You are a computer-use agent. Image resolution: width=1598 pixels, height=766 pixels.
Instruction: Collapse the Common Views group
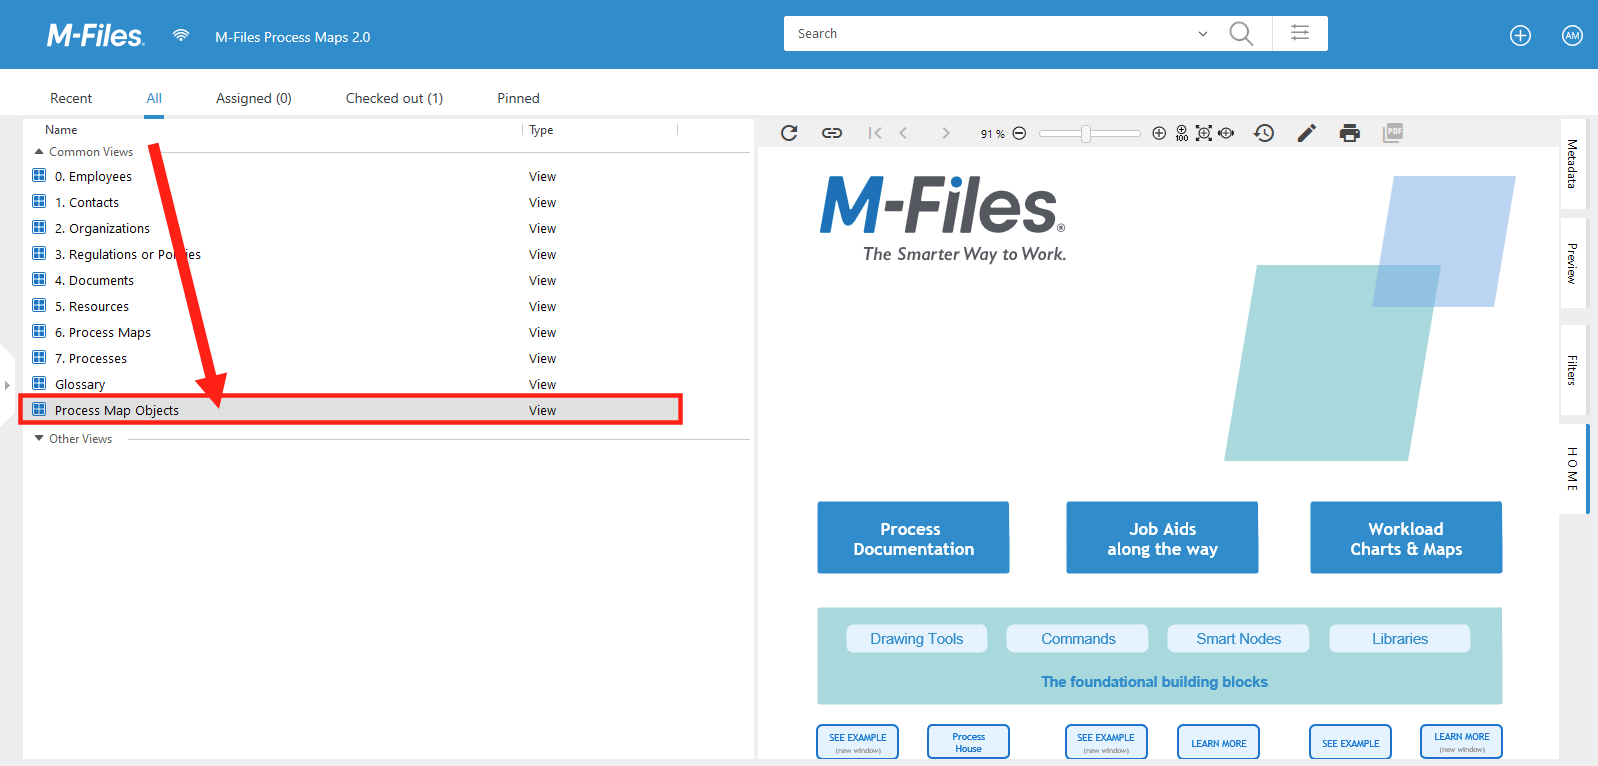(39, 152)
